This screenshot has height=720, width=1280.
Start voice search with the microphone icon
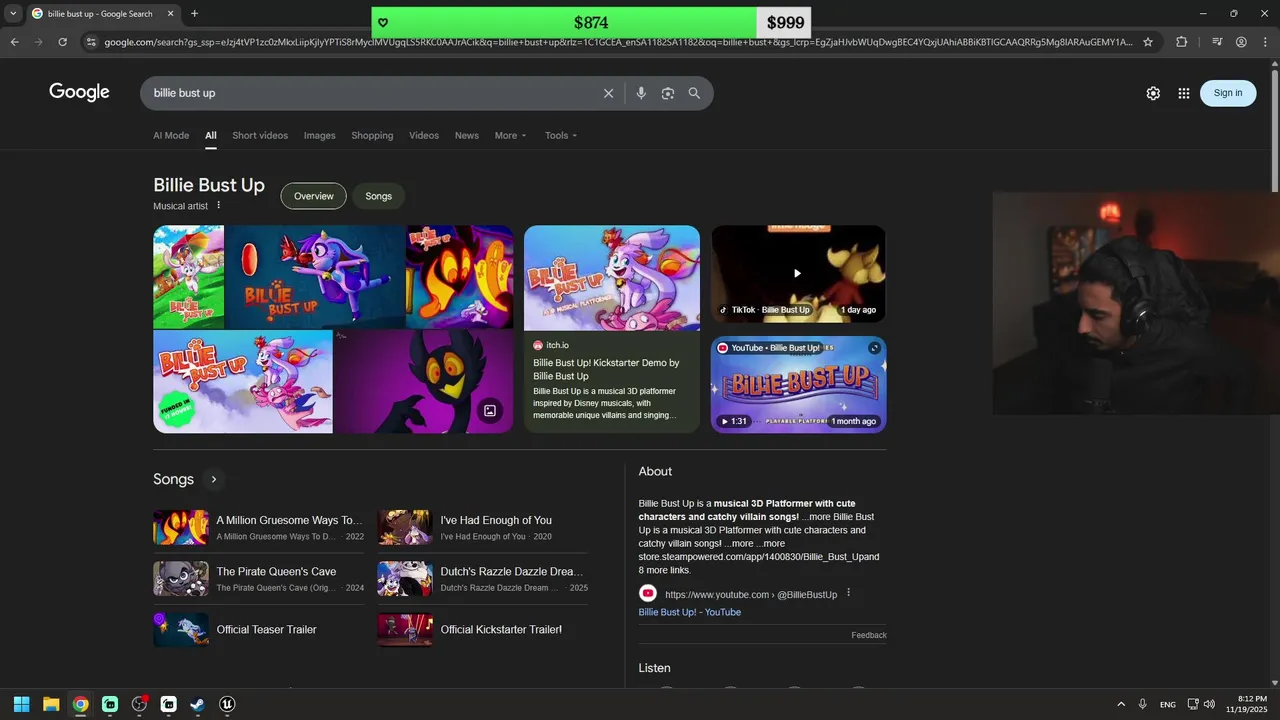click(x=641, y=93)
